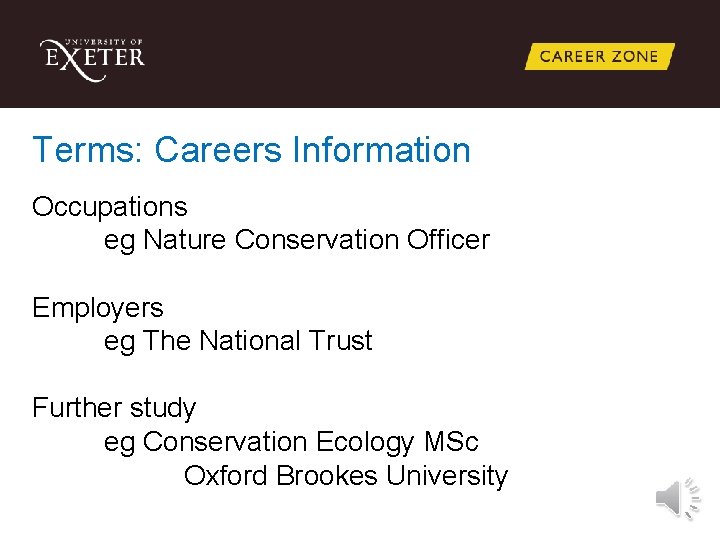Click the Further study heading
Viewport: 720px width, 540px height.
tap(114, 408)
